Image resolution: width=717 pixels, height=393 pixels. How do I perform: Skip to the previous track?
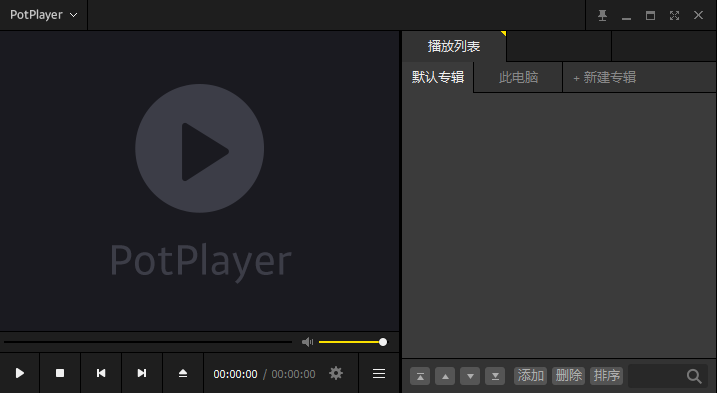(101, 373)
